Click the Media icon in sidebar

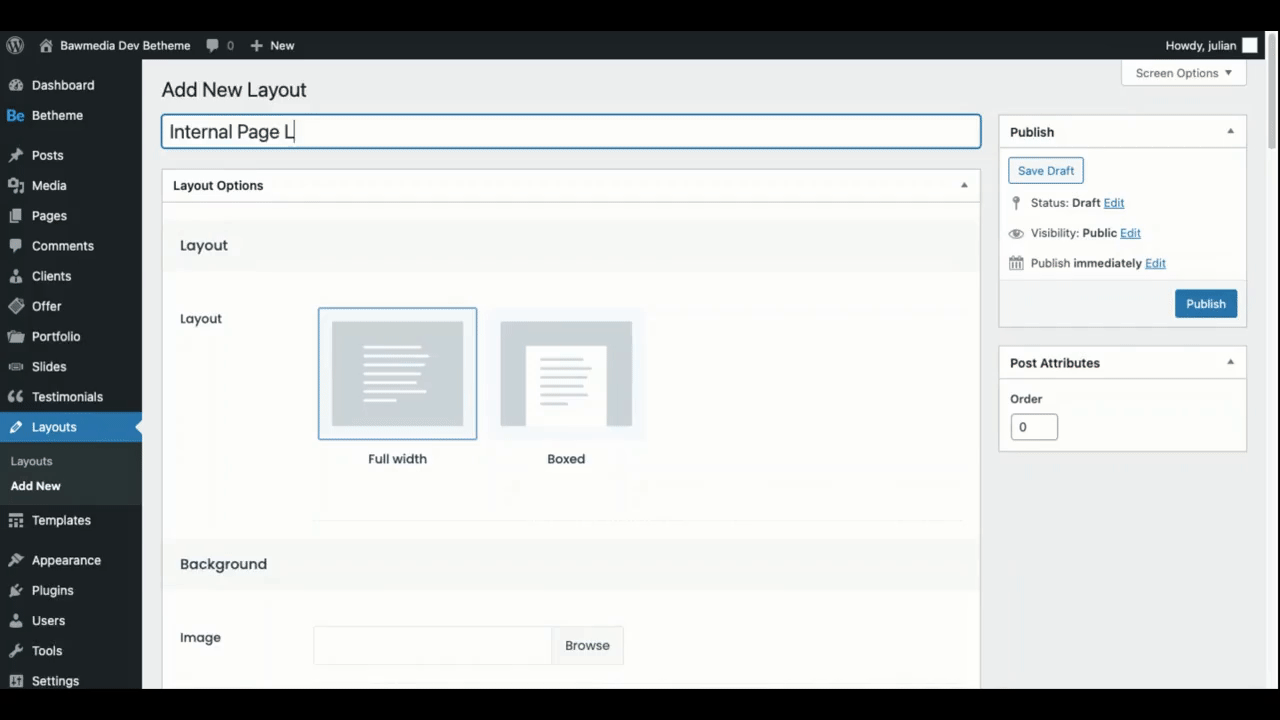15,185
